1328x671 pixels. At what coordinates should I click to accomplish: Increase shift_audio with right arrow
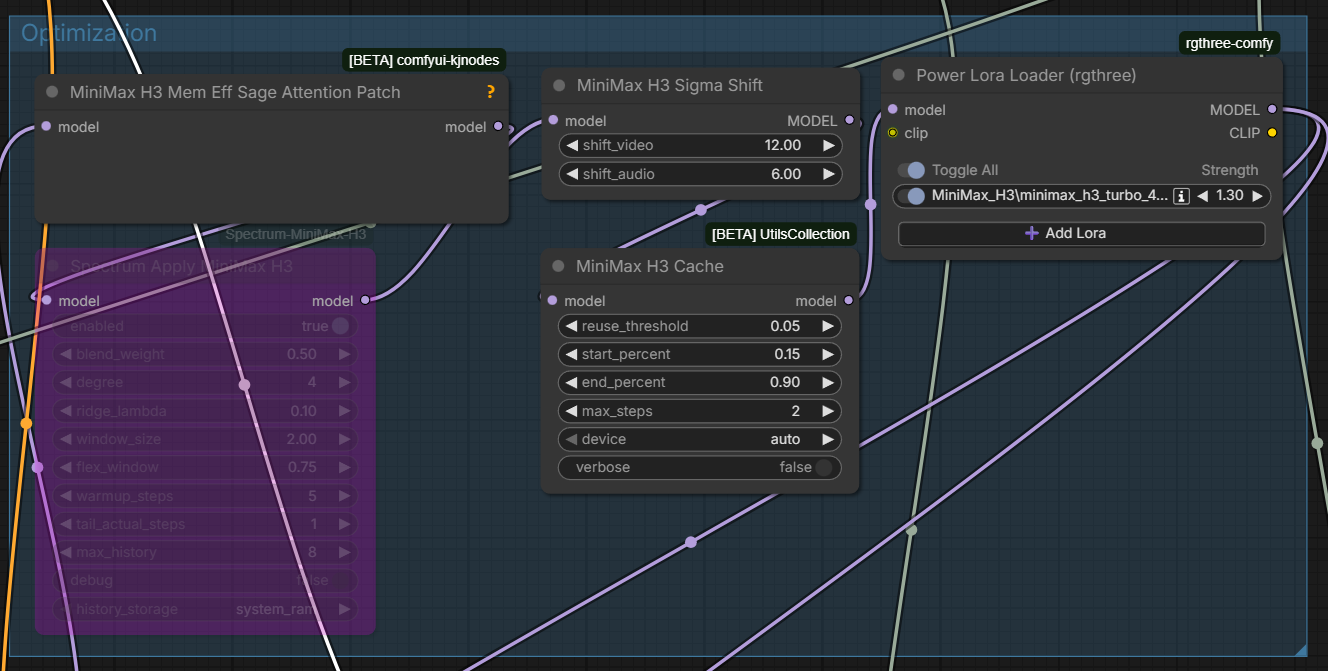coord(828,174)
